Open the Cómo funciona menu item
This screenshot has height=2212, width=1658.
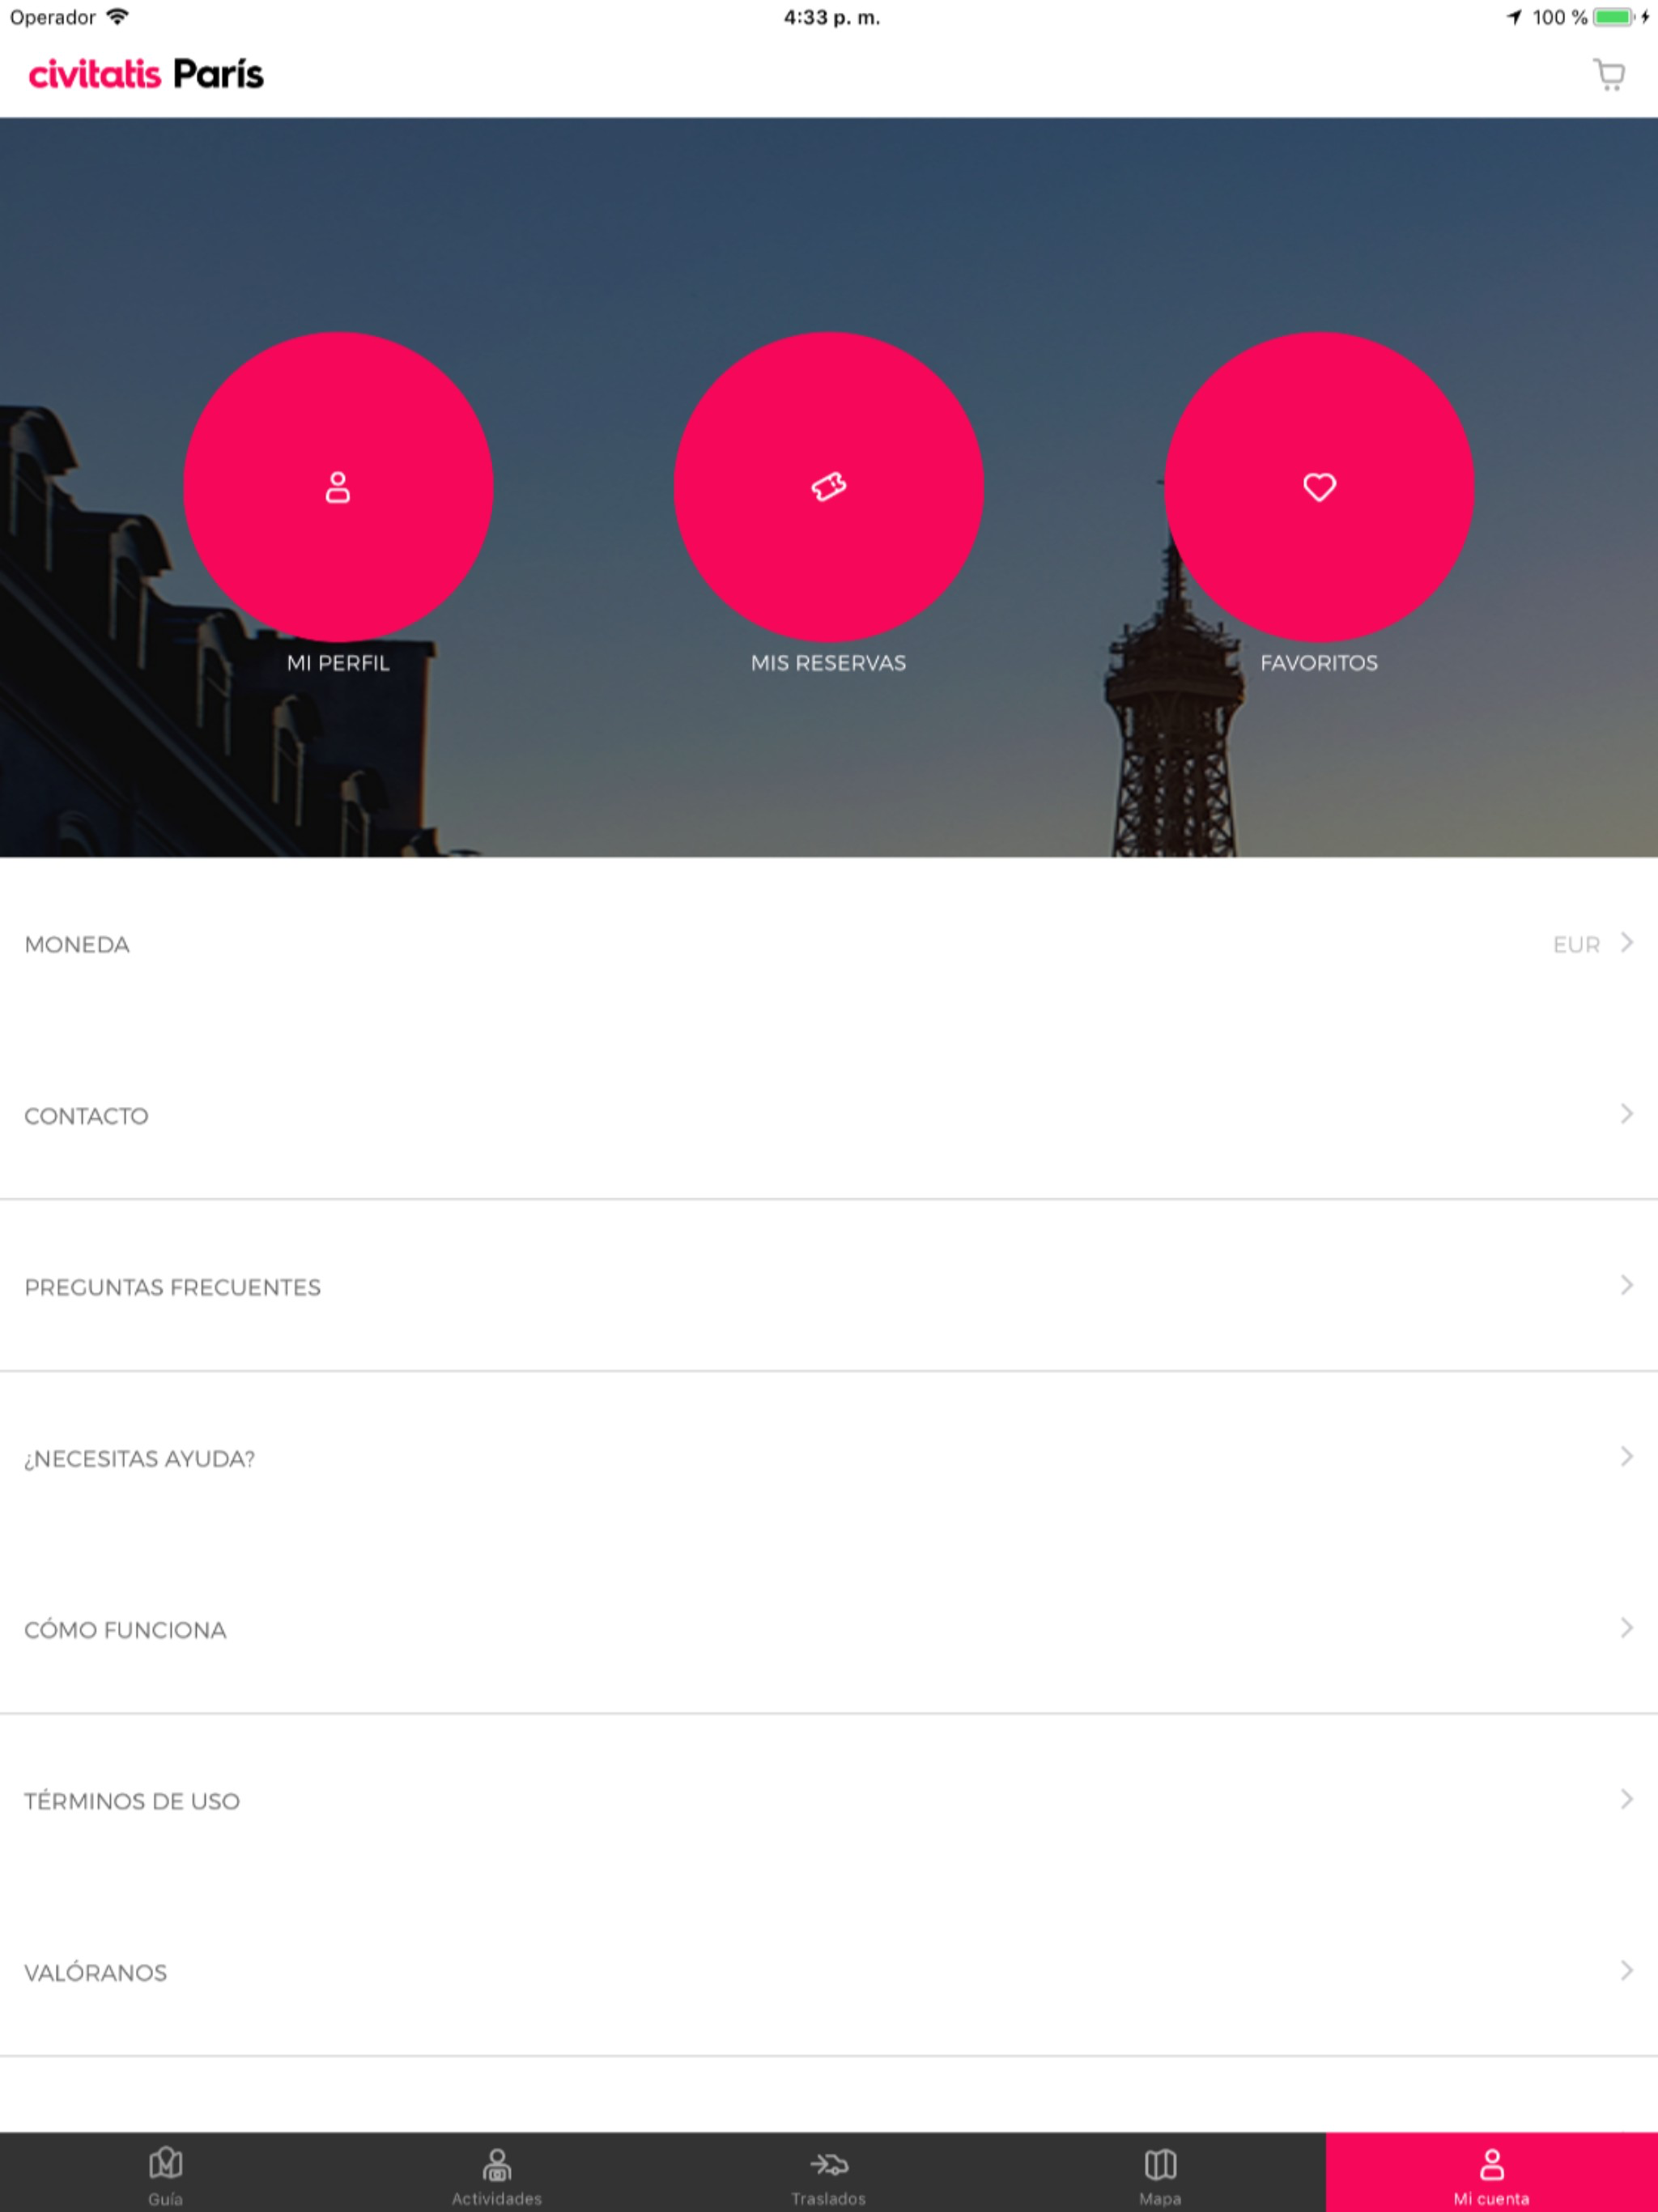coord(126,1630)
